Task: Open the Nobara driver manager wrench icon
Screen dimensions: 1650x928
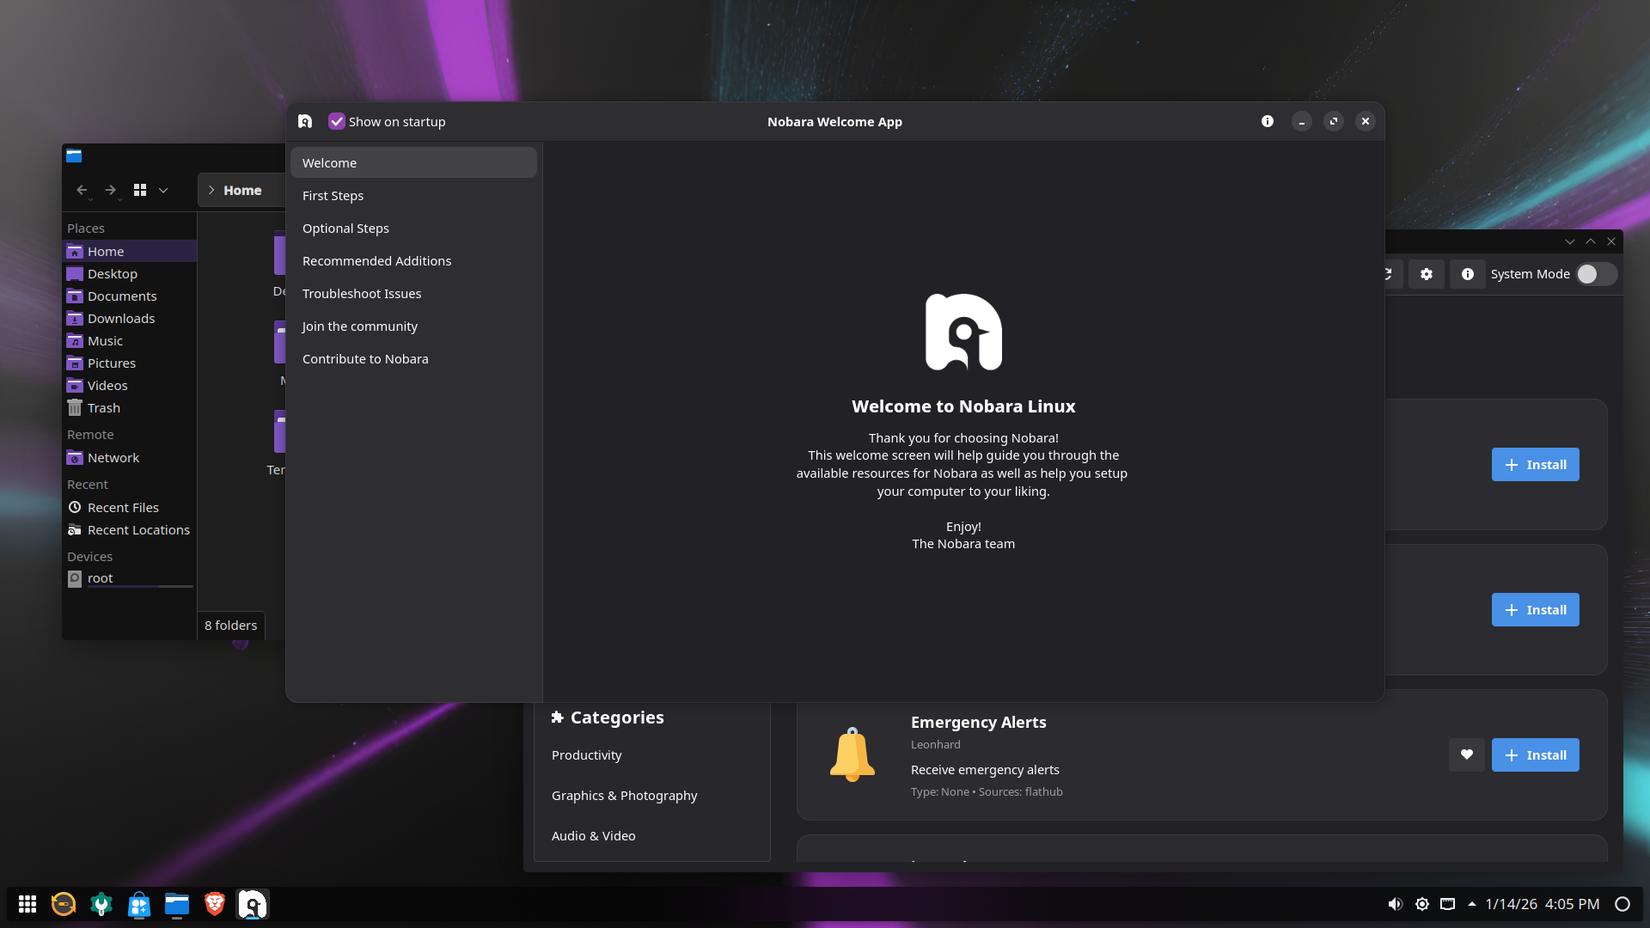Action: [x=100, y=903]
